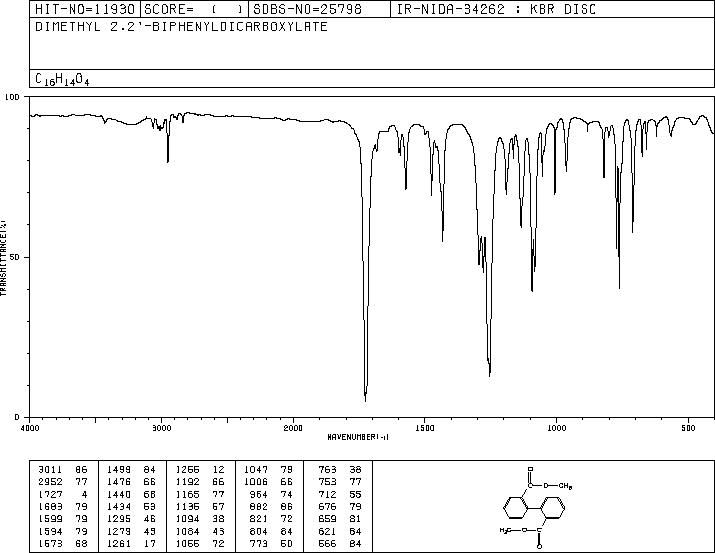Click the SDBS-NO=25798 header cell
This screenshot has width=715, height=553.
[319, 9]
